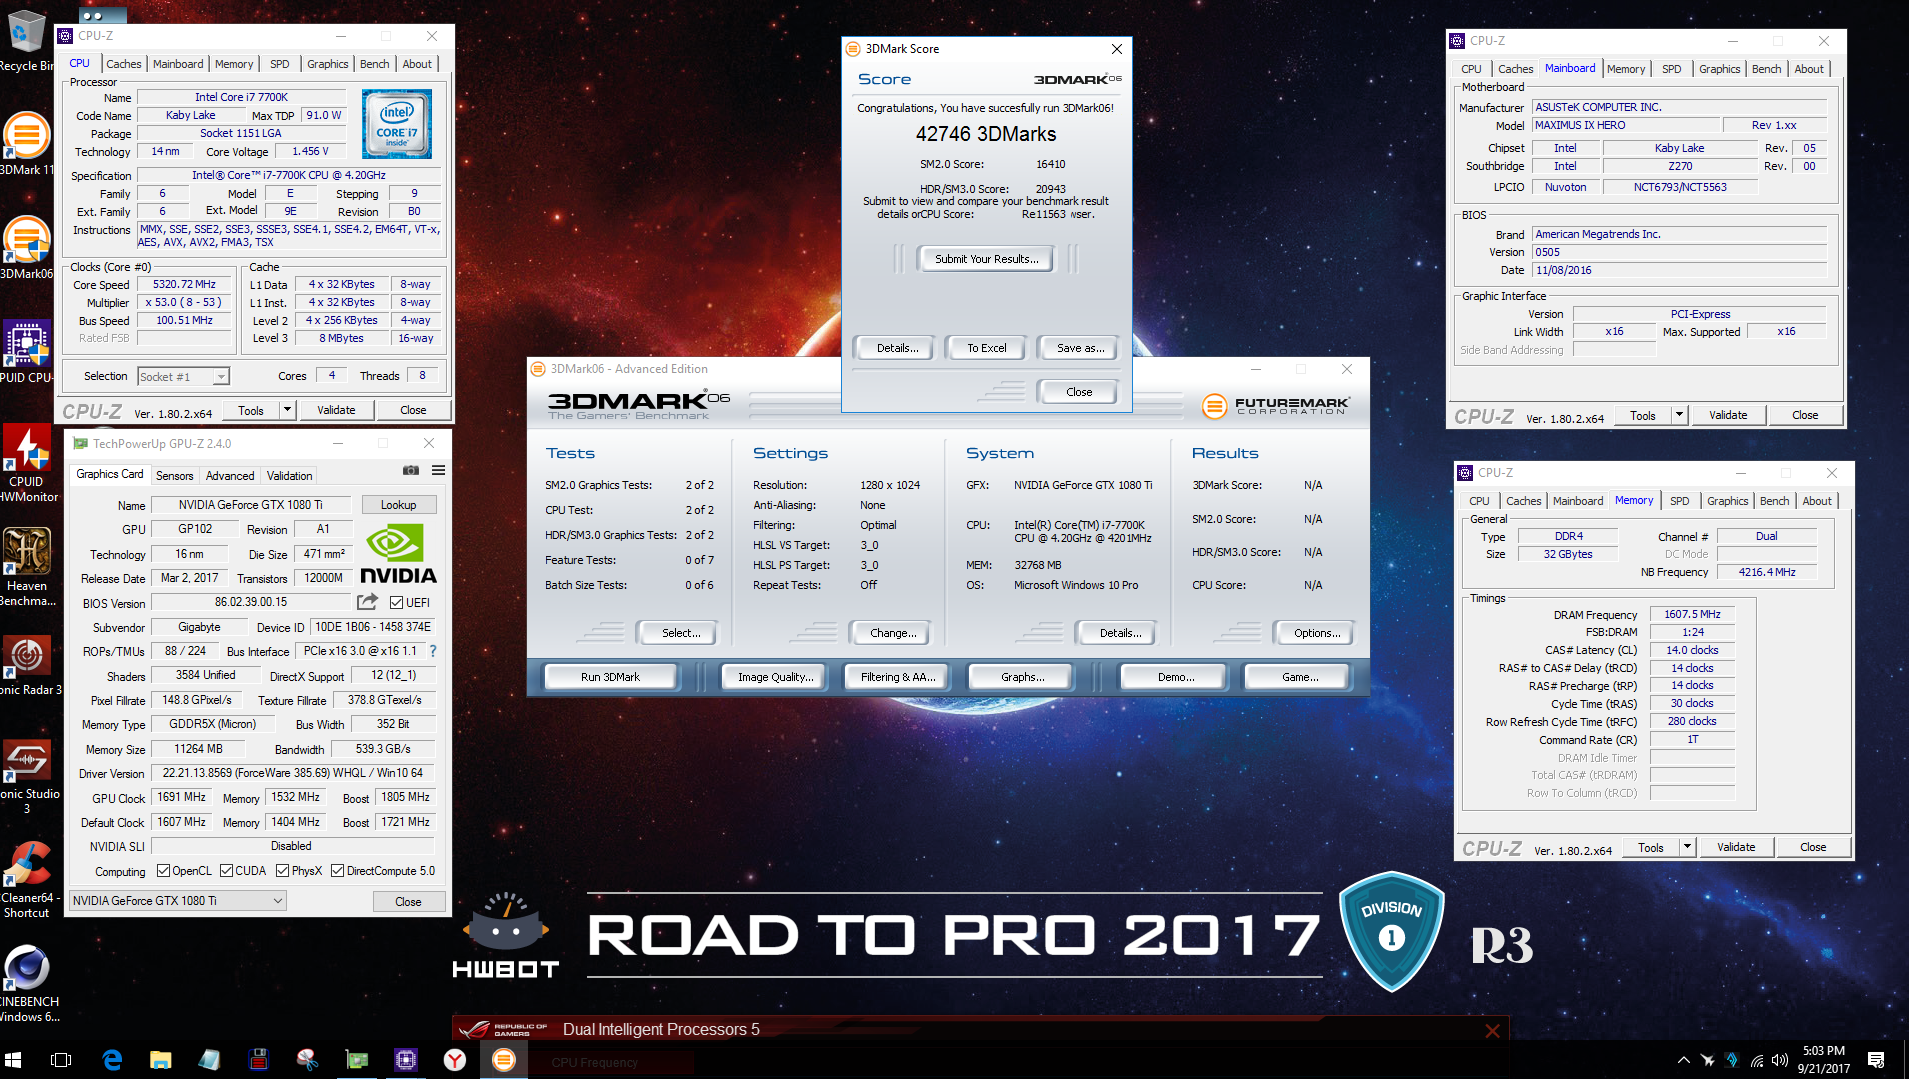The width and height of the screenshot is (1909, 1079).
Task: Switch to Caches tab in CPU-Z CPU window
Action: tap(124, 64)
